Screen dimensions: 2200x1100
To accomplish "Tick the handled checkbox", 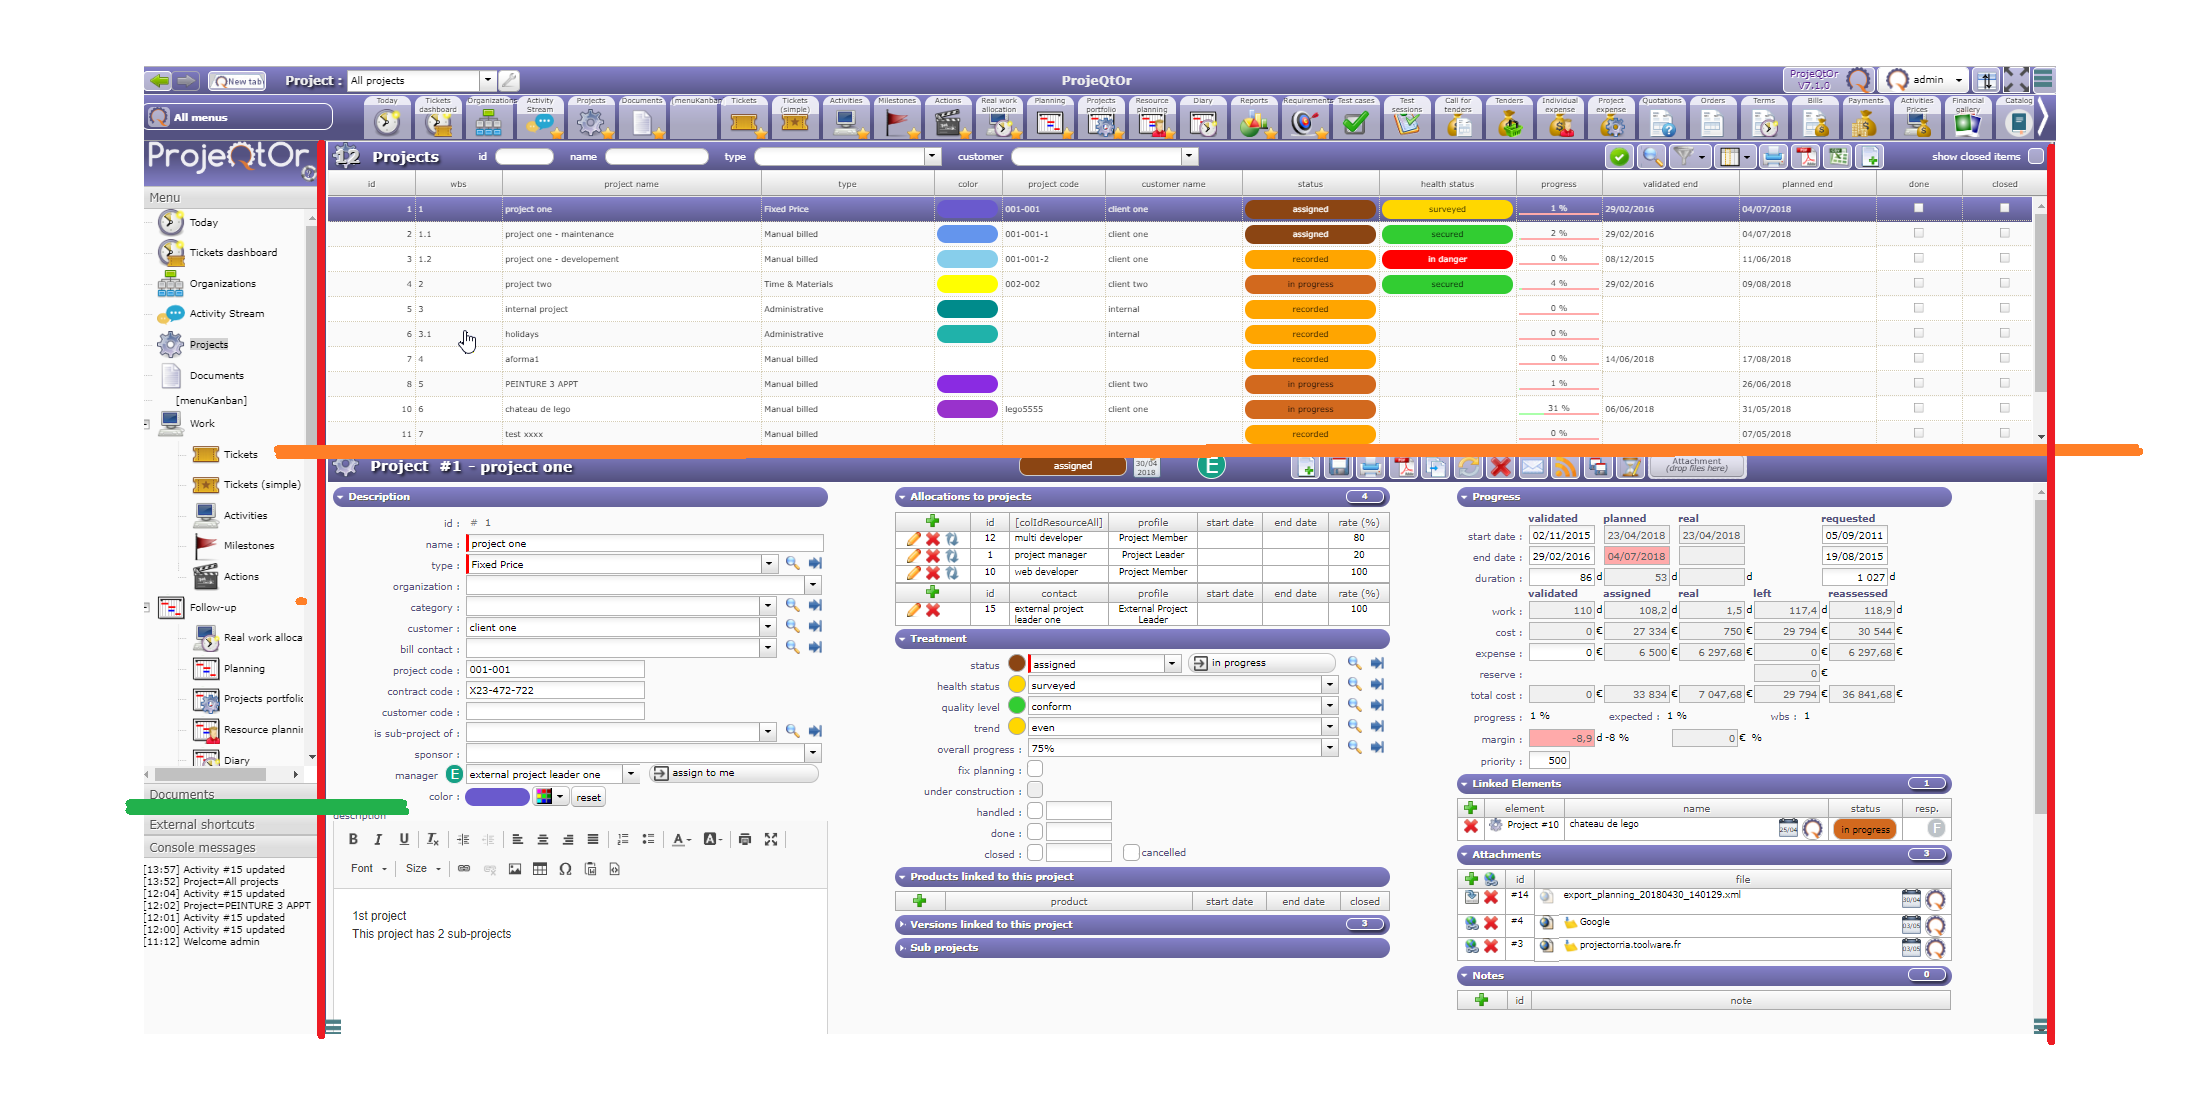I will coord(1035,811).
